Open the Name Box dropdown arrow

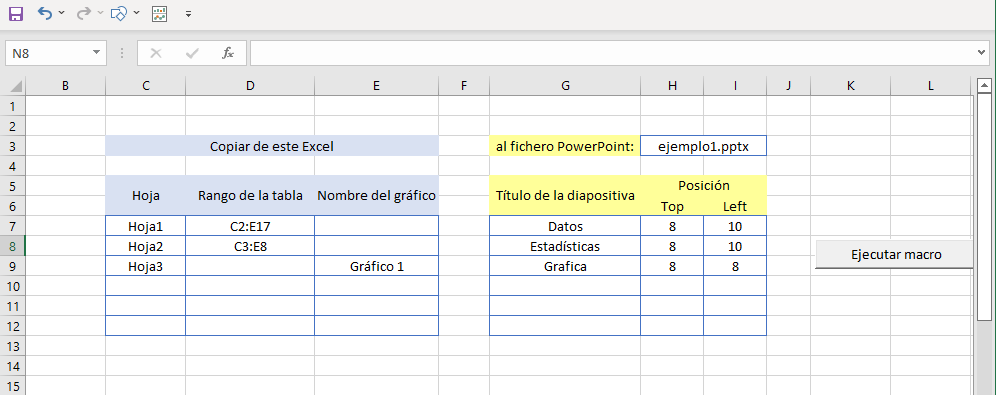(x=97, y=53)
